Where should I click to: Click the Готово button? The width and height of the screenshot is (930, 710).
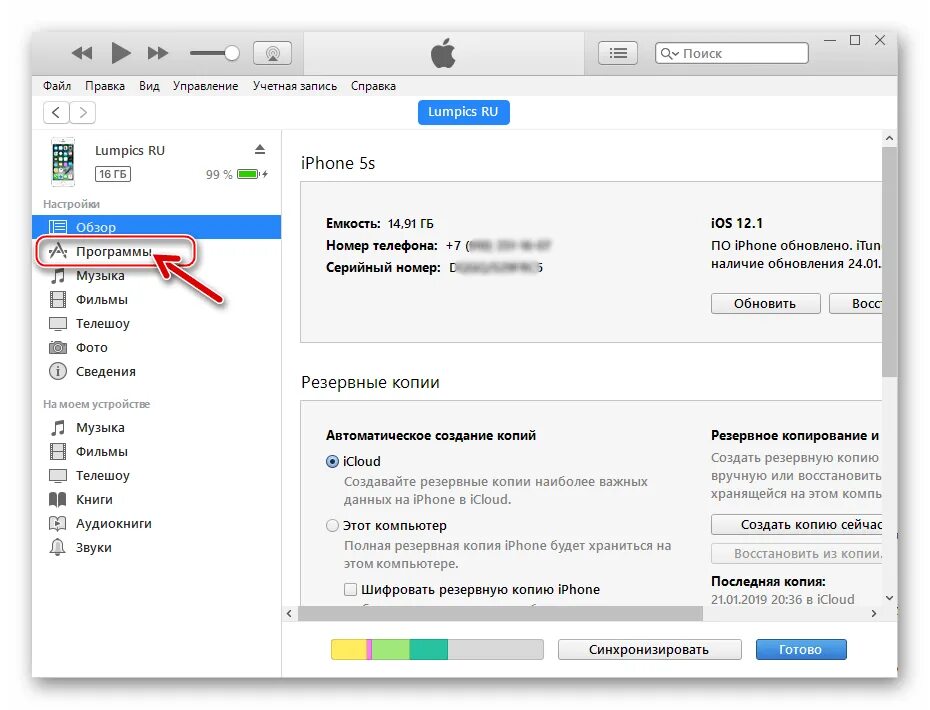pyautogui.click(x=801, y=649)
